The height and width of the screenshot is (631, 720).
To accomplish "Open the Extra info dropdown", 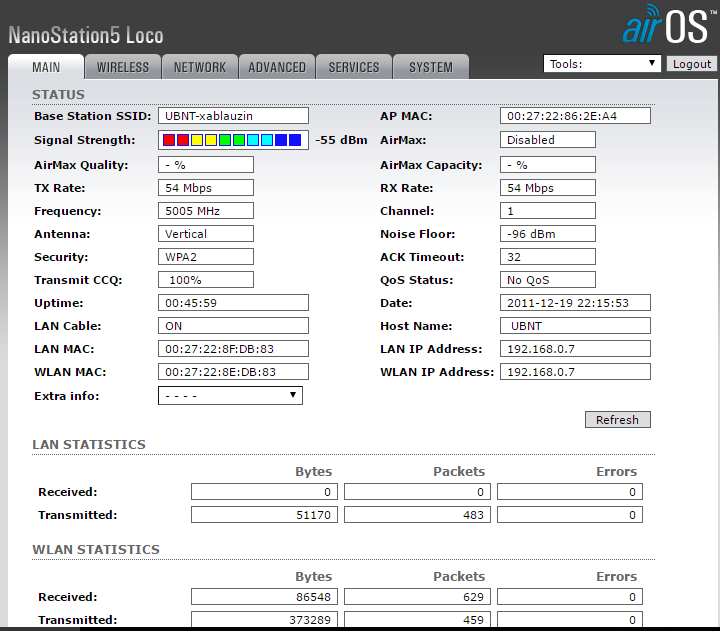I will click(230, 395).
